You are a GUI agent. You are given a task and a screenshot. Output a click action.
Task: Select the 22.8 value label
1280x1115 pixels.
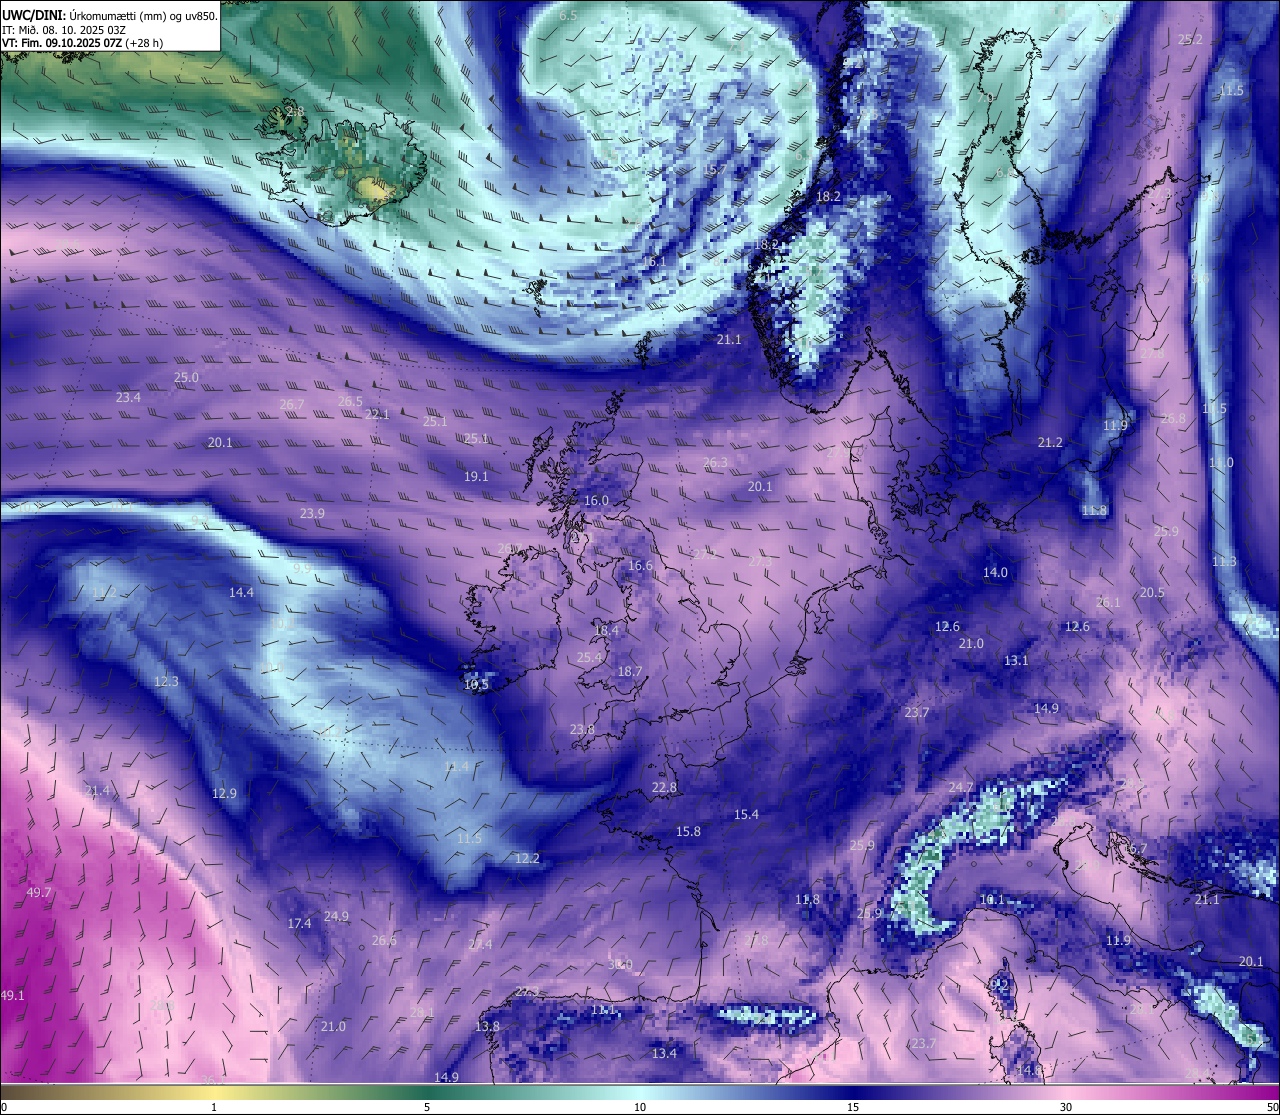[x=664, y=788]
